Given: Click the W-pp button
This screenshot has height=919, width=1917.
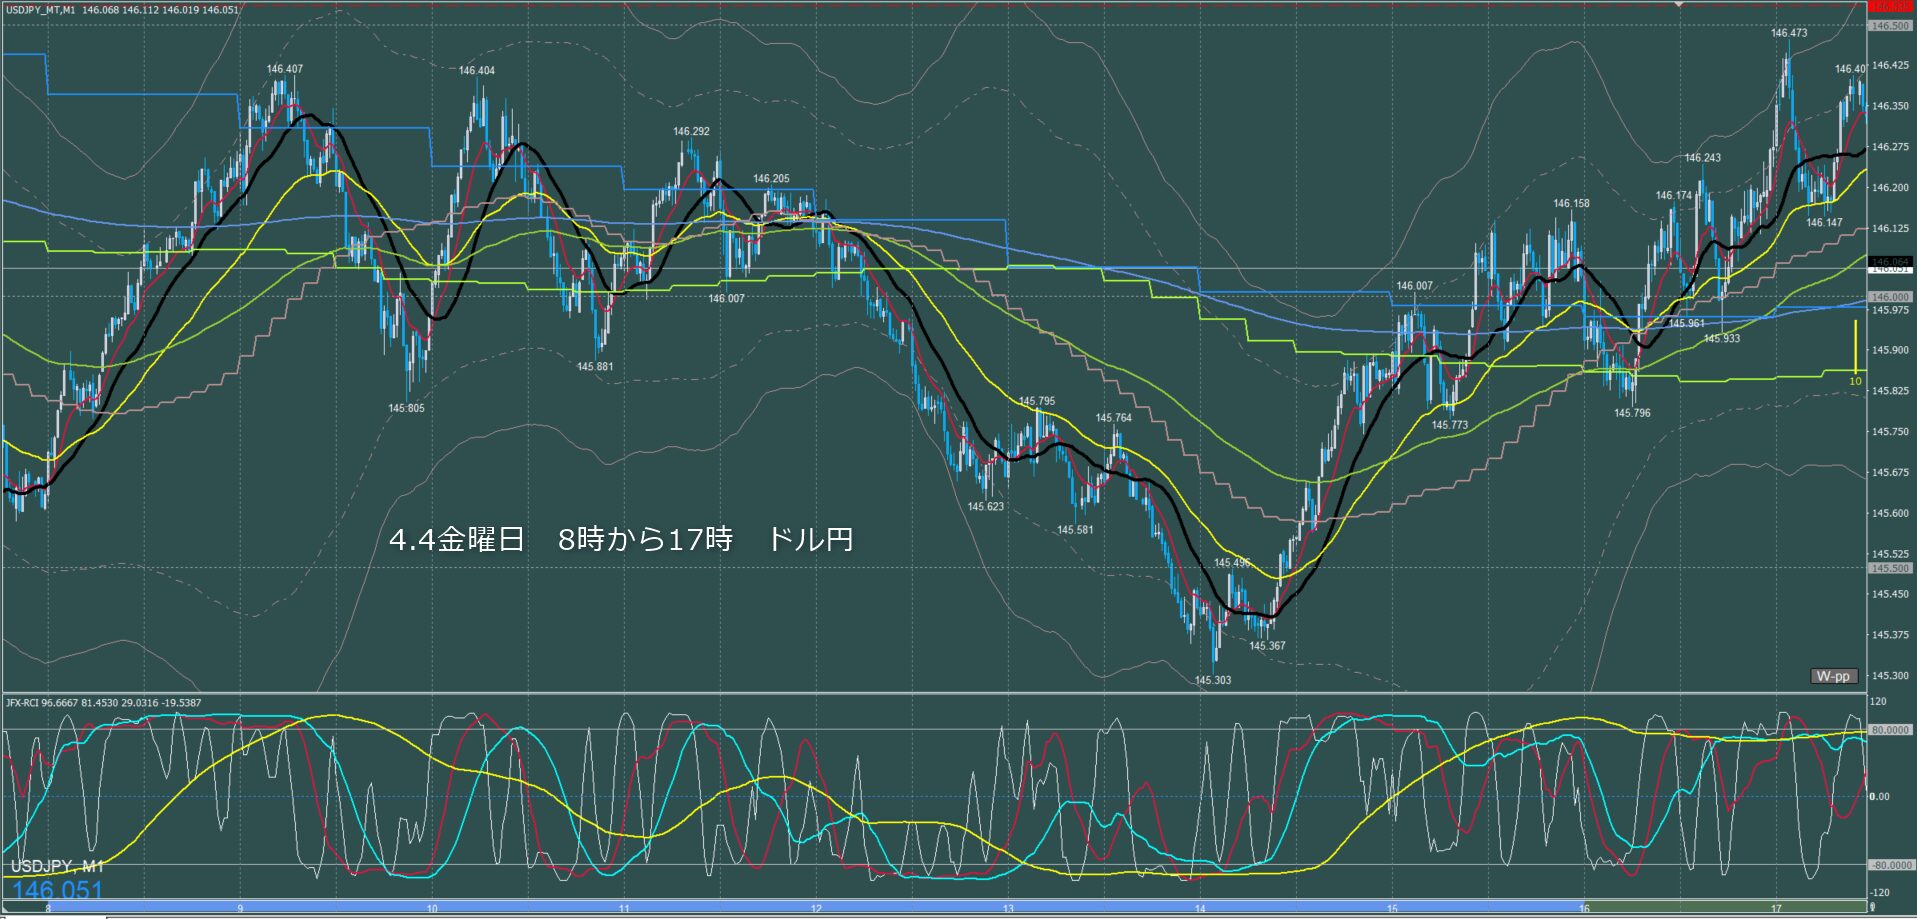Looking at the screenshot, I should point(1833,676).
